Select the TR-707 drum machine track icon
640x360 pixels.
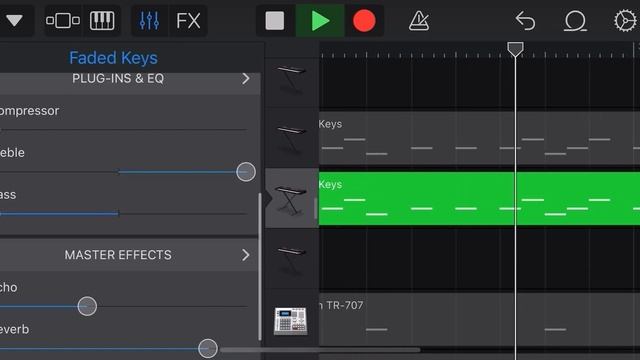tap(290, 321)
